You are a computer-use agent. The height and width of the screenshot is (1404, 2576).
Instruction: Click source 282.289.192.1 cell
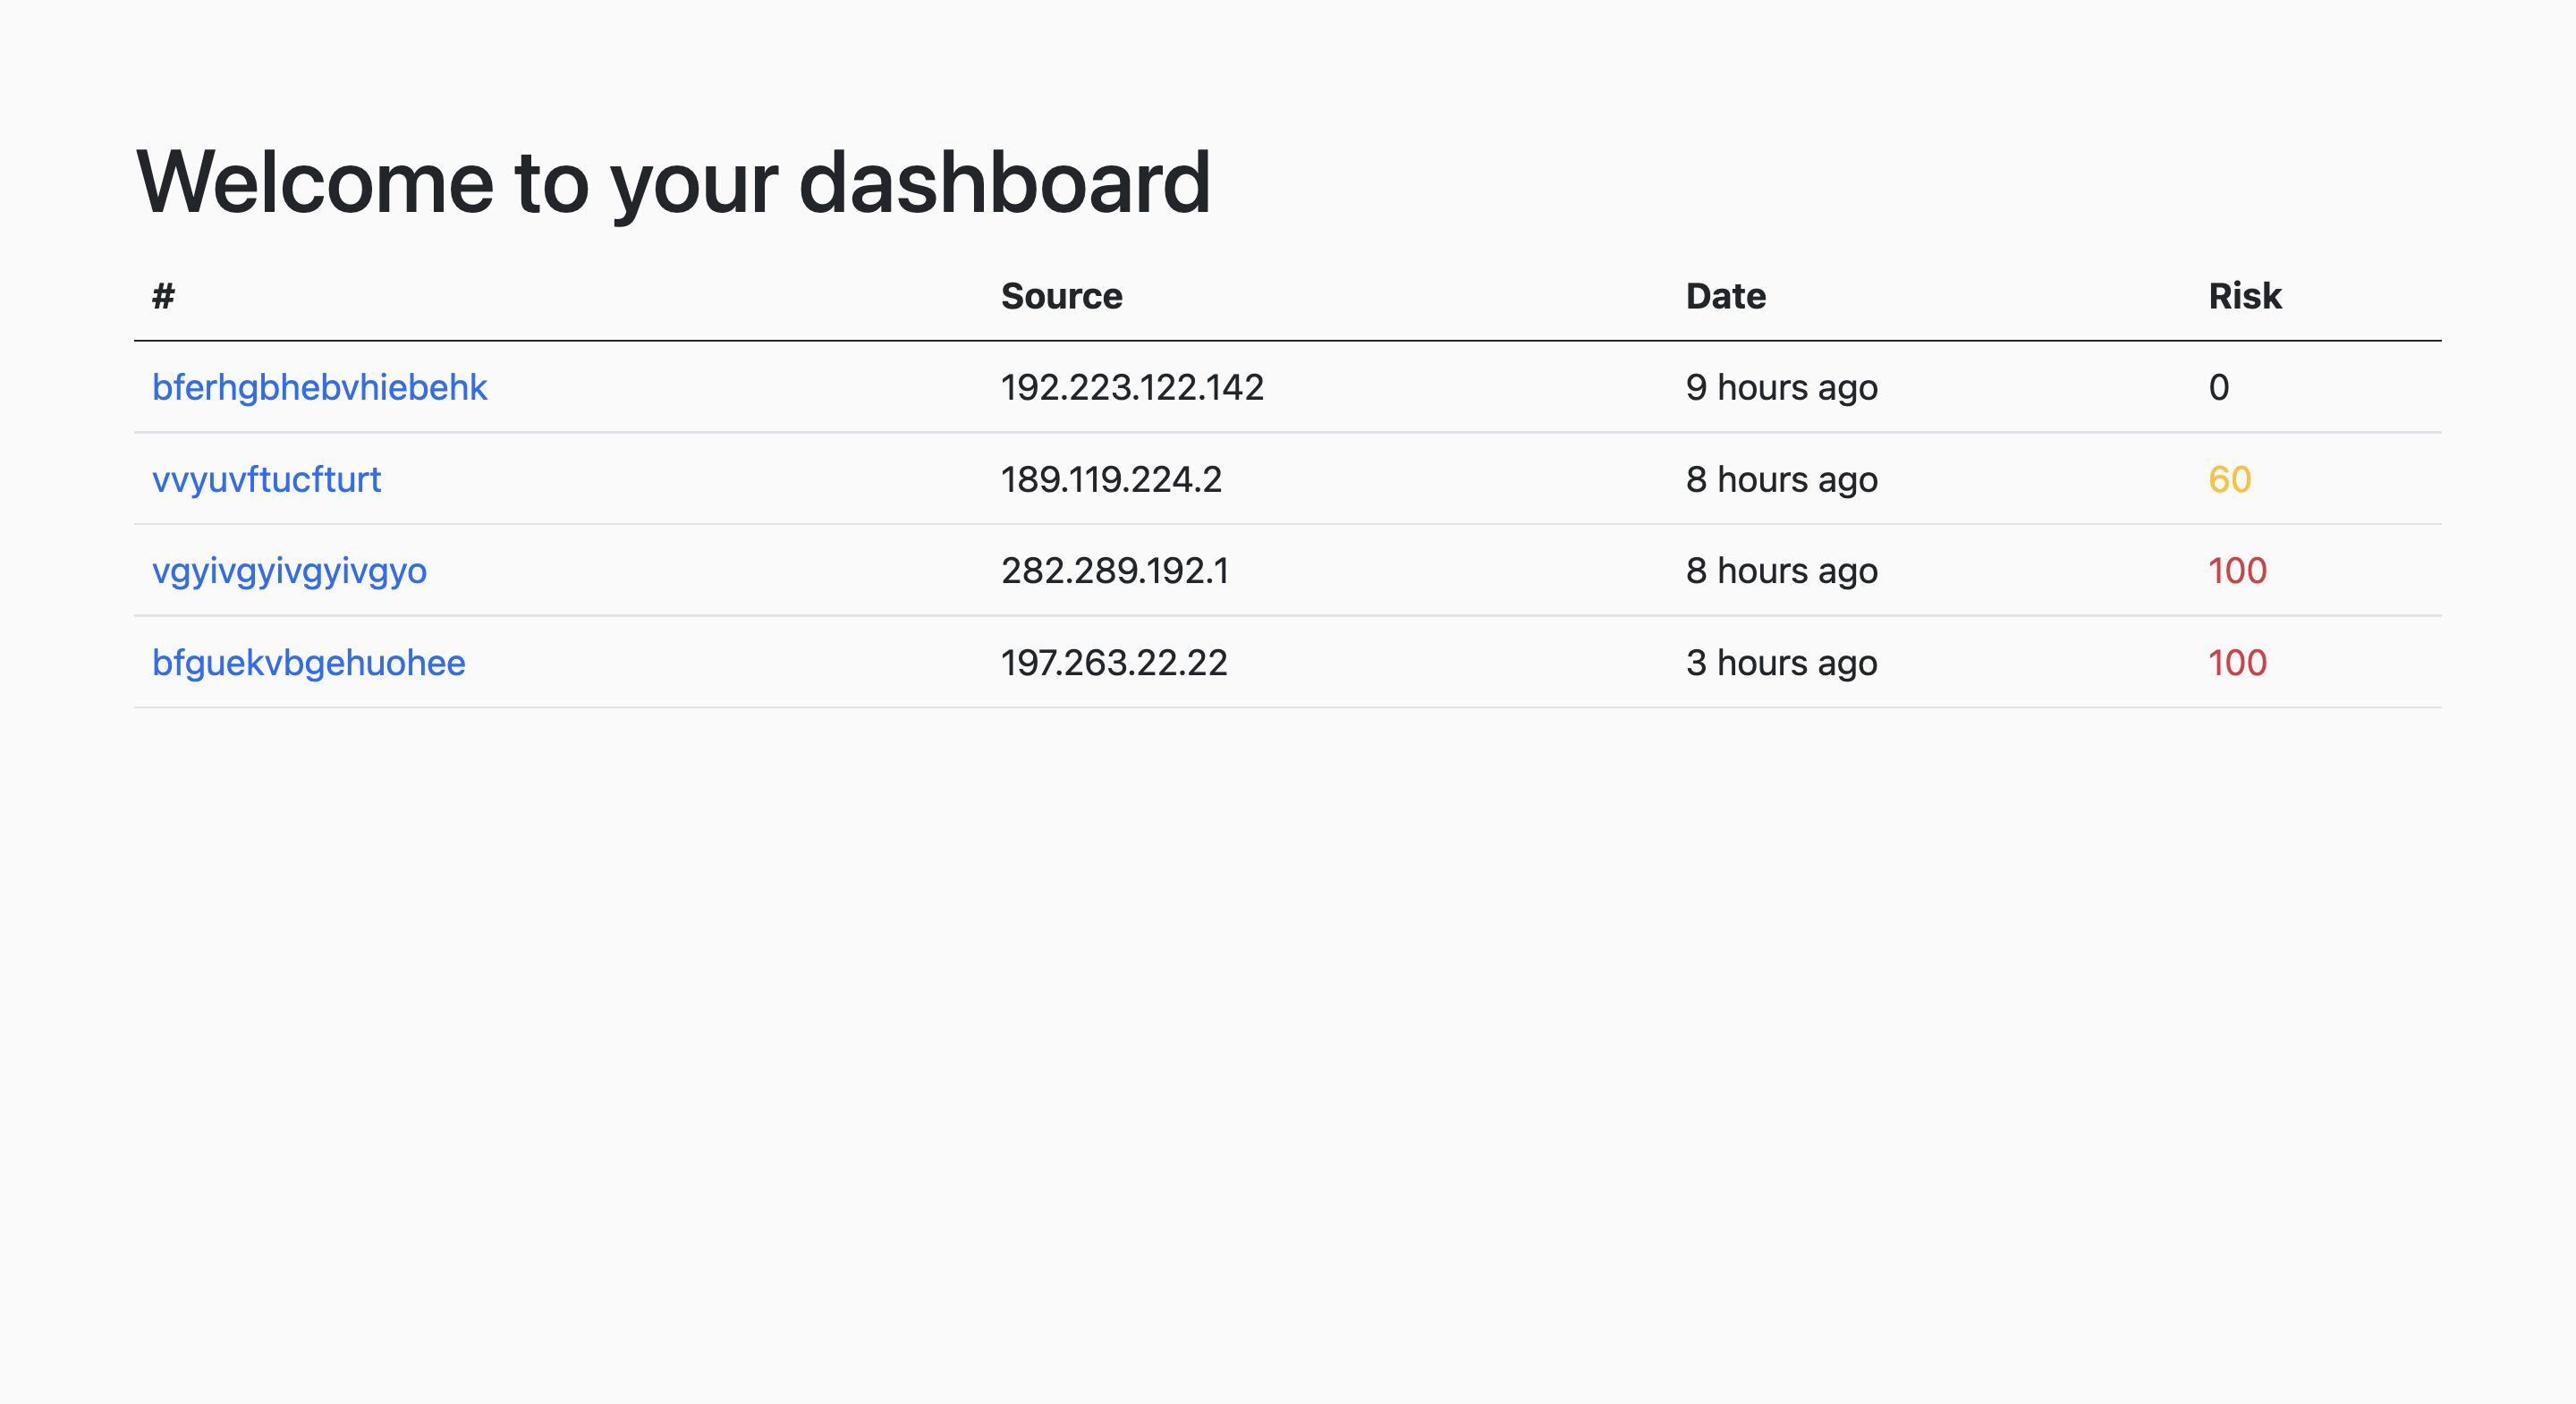coord(1114,570)
